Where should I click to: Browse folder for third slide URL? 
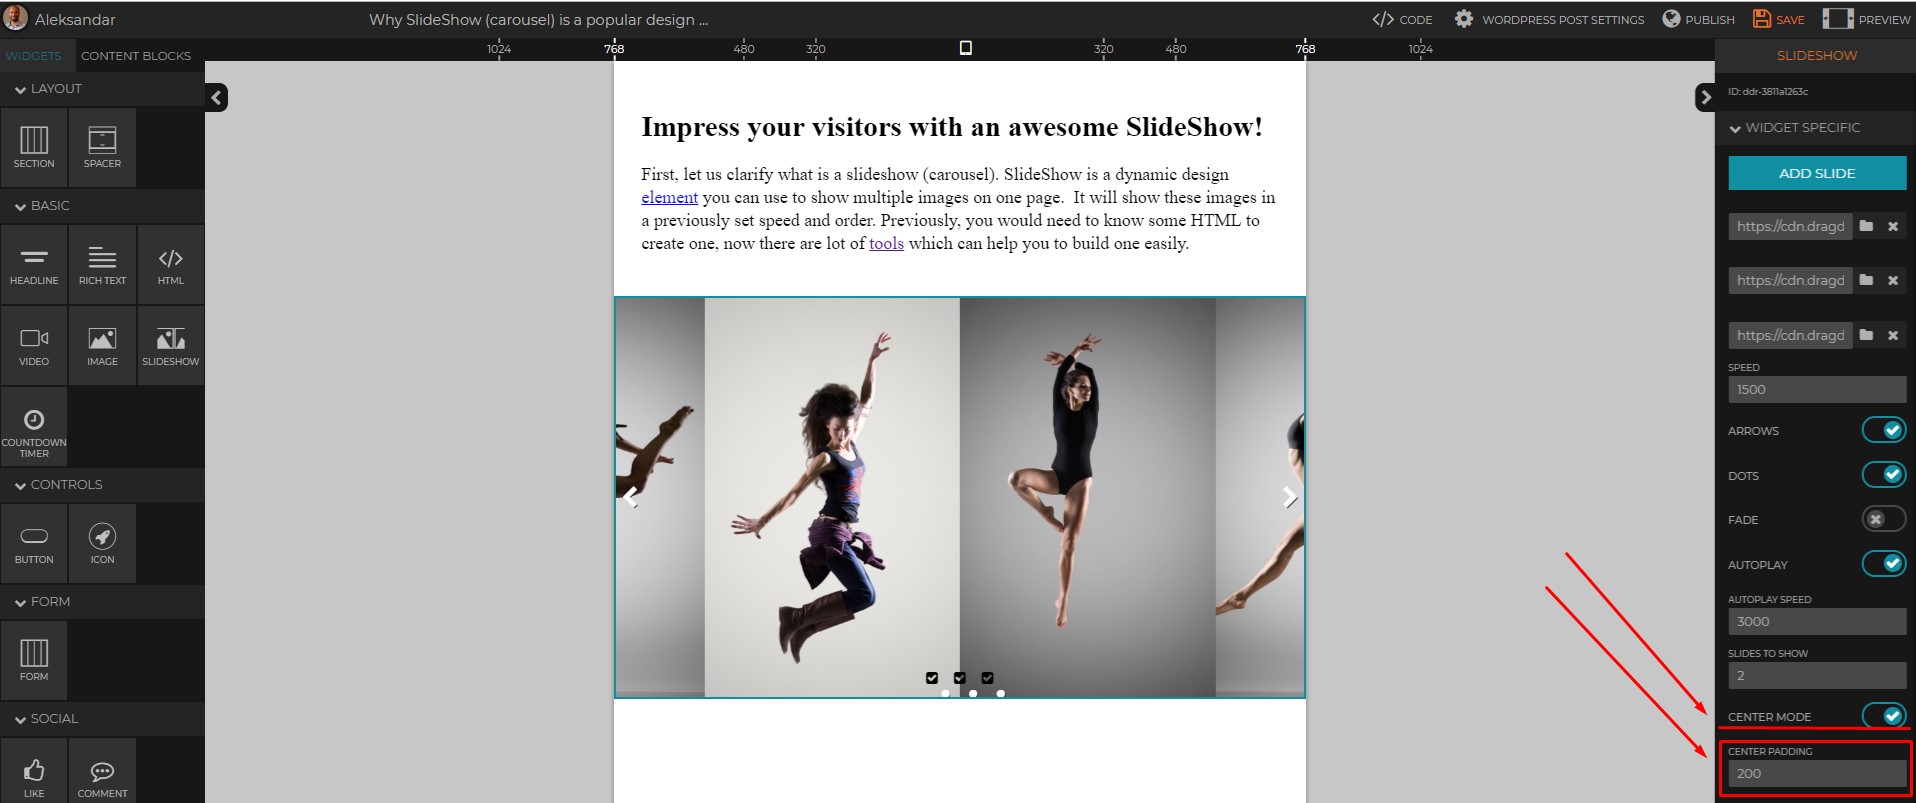tap(1866, 335)
